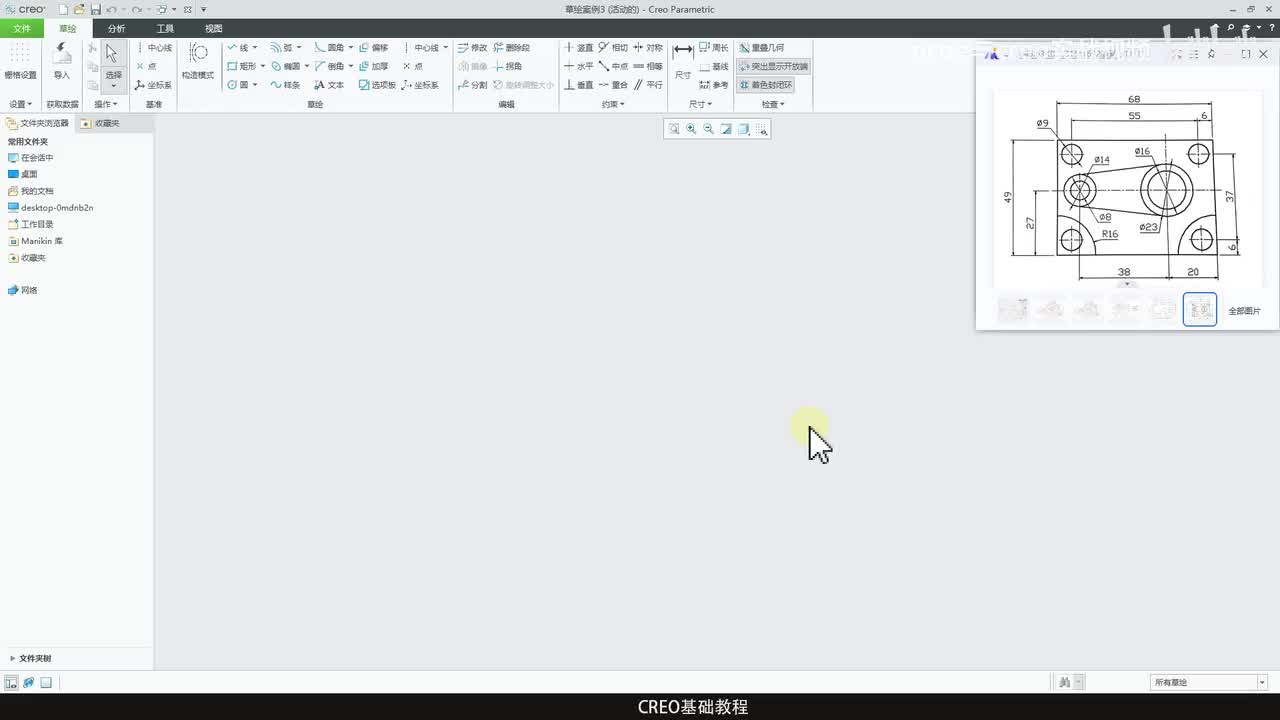Open Working Directory (工作目录)

(30, 224)
